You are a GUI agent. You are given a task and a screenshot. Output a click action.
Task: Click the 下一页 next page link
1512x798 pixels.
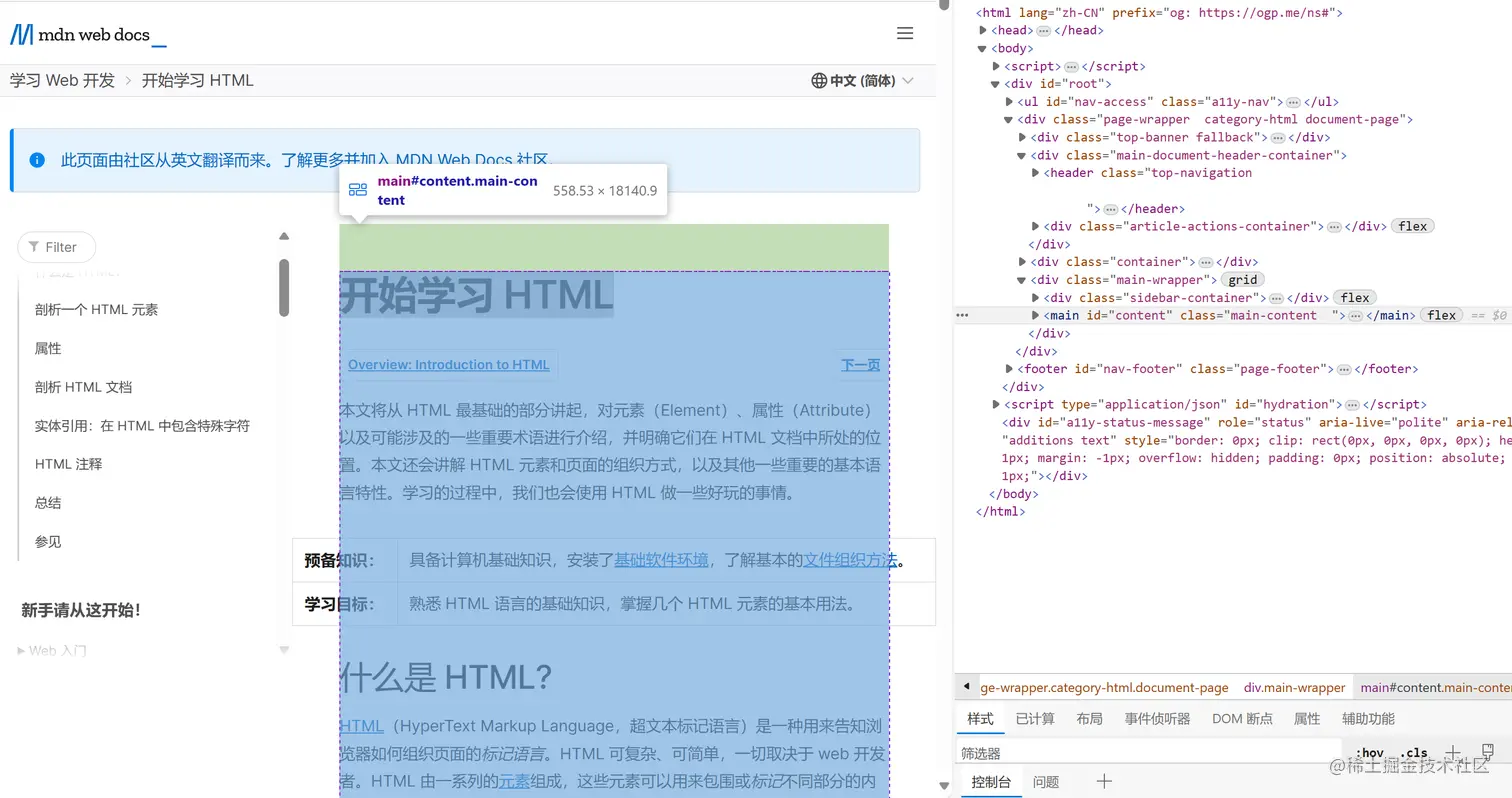click(860, 365)
